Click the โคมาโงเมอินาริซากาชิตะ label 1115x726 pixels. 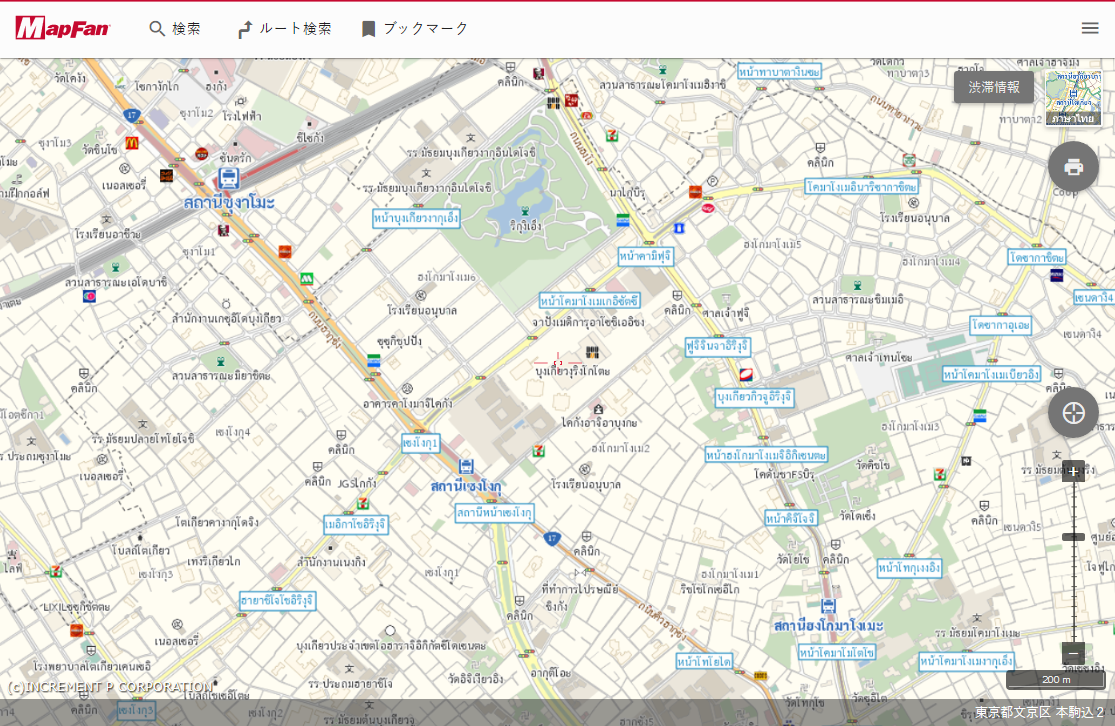[862, 186]
